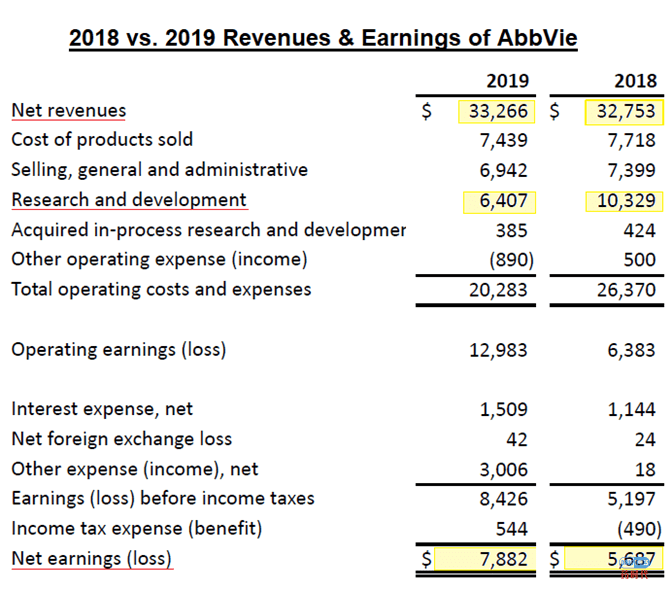Select the value (490)
This screenshot has height=591, width=672.
pos(639,529)
